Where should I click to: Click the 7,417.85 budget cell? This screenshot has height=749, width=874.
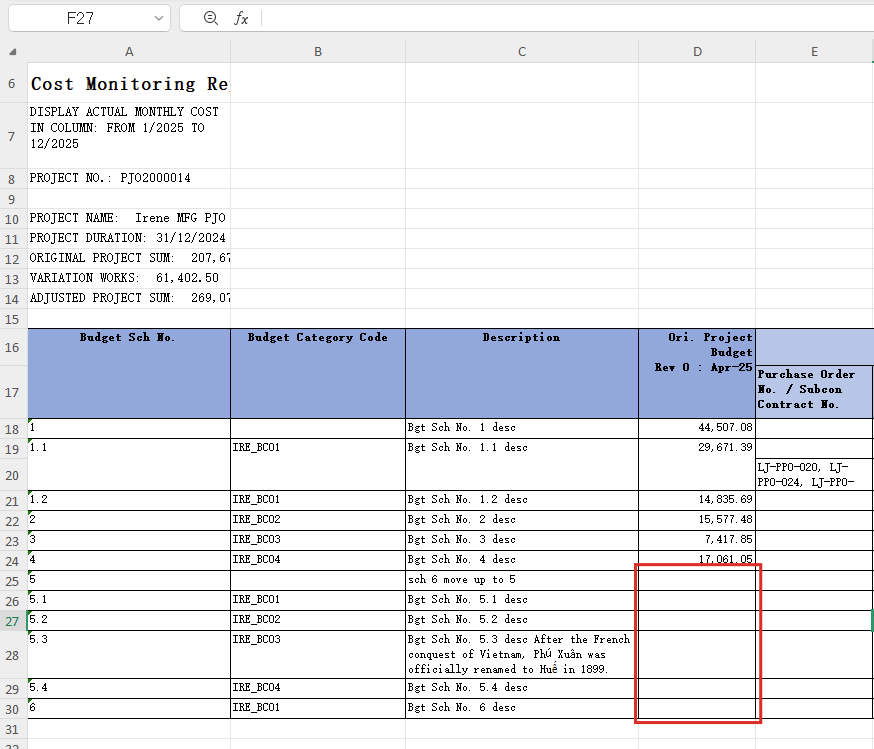tap(697, 541)
